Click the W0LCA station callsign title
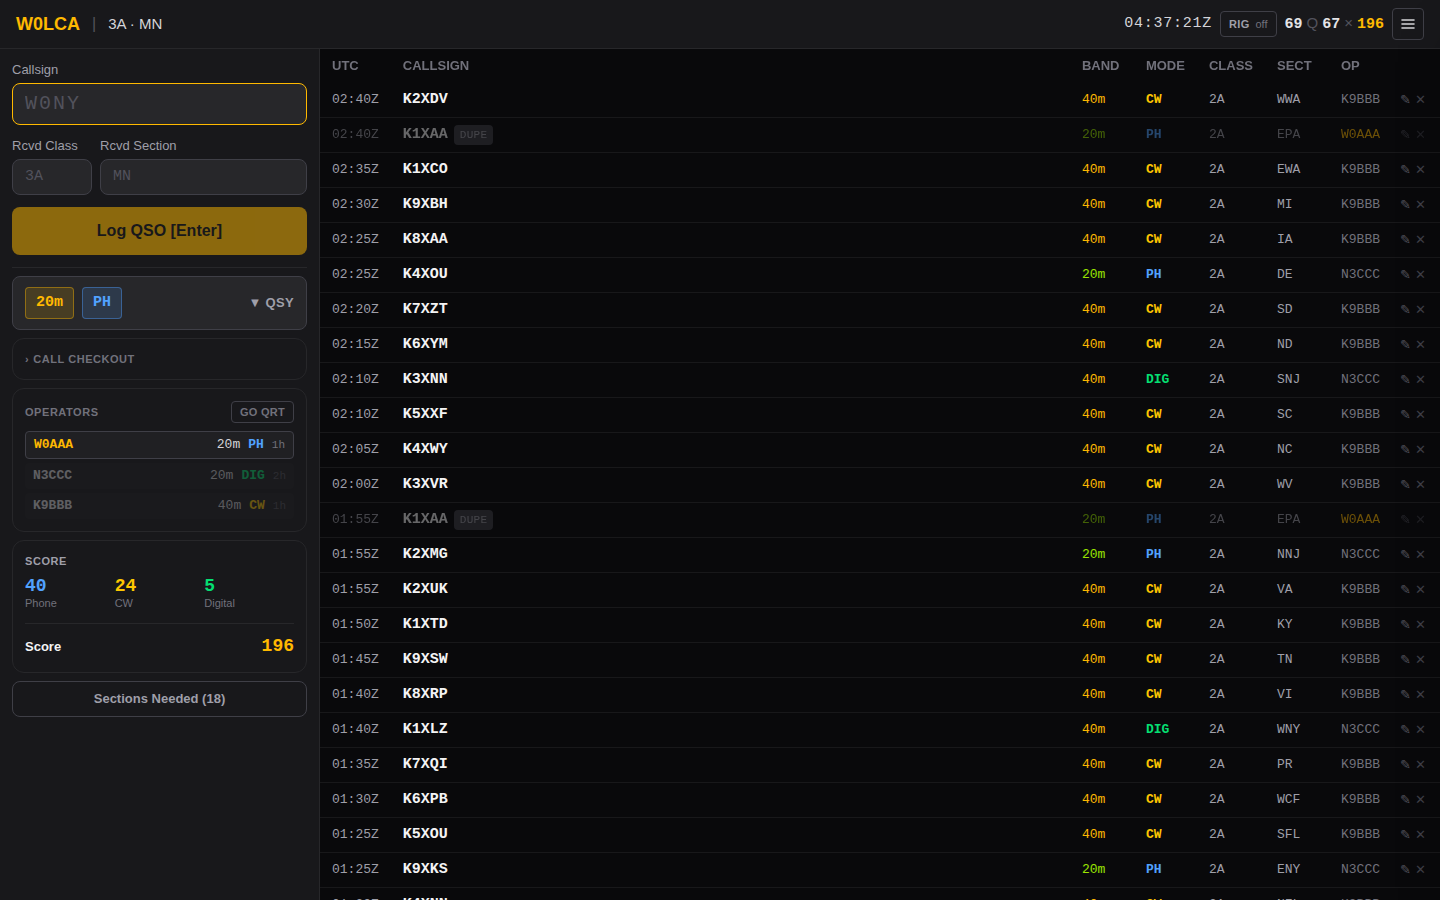This screenshot has height=900, width=1440. [x=48, y=24]
